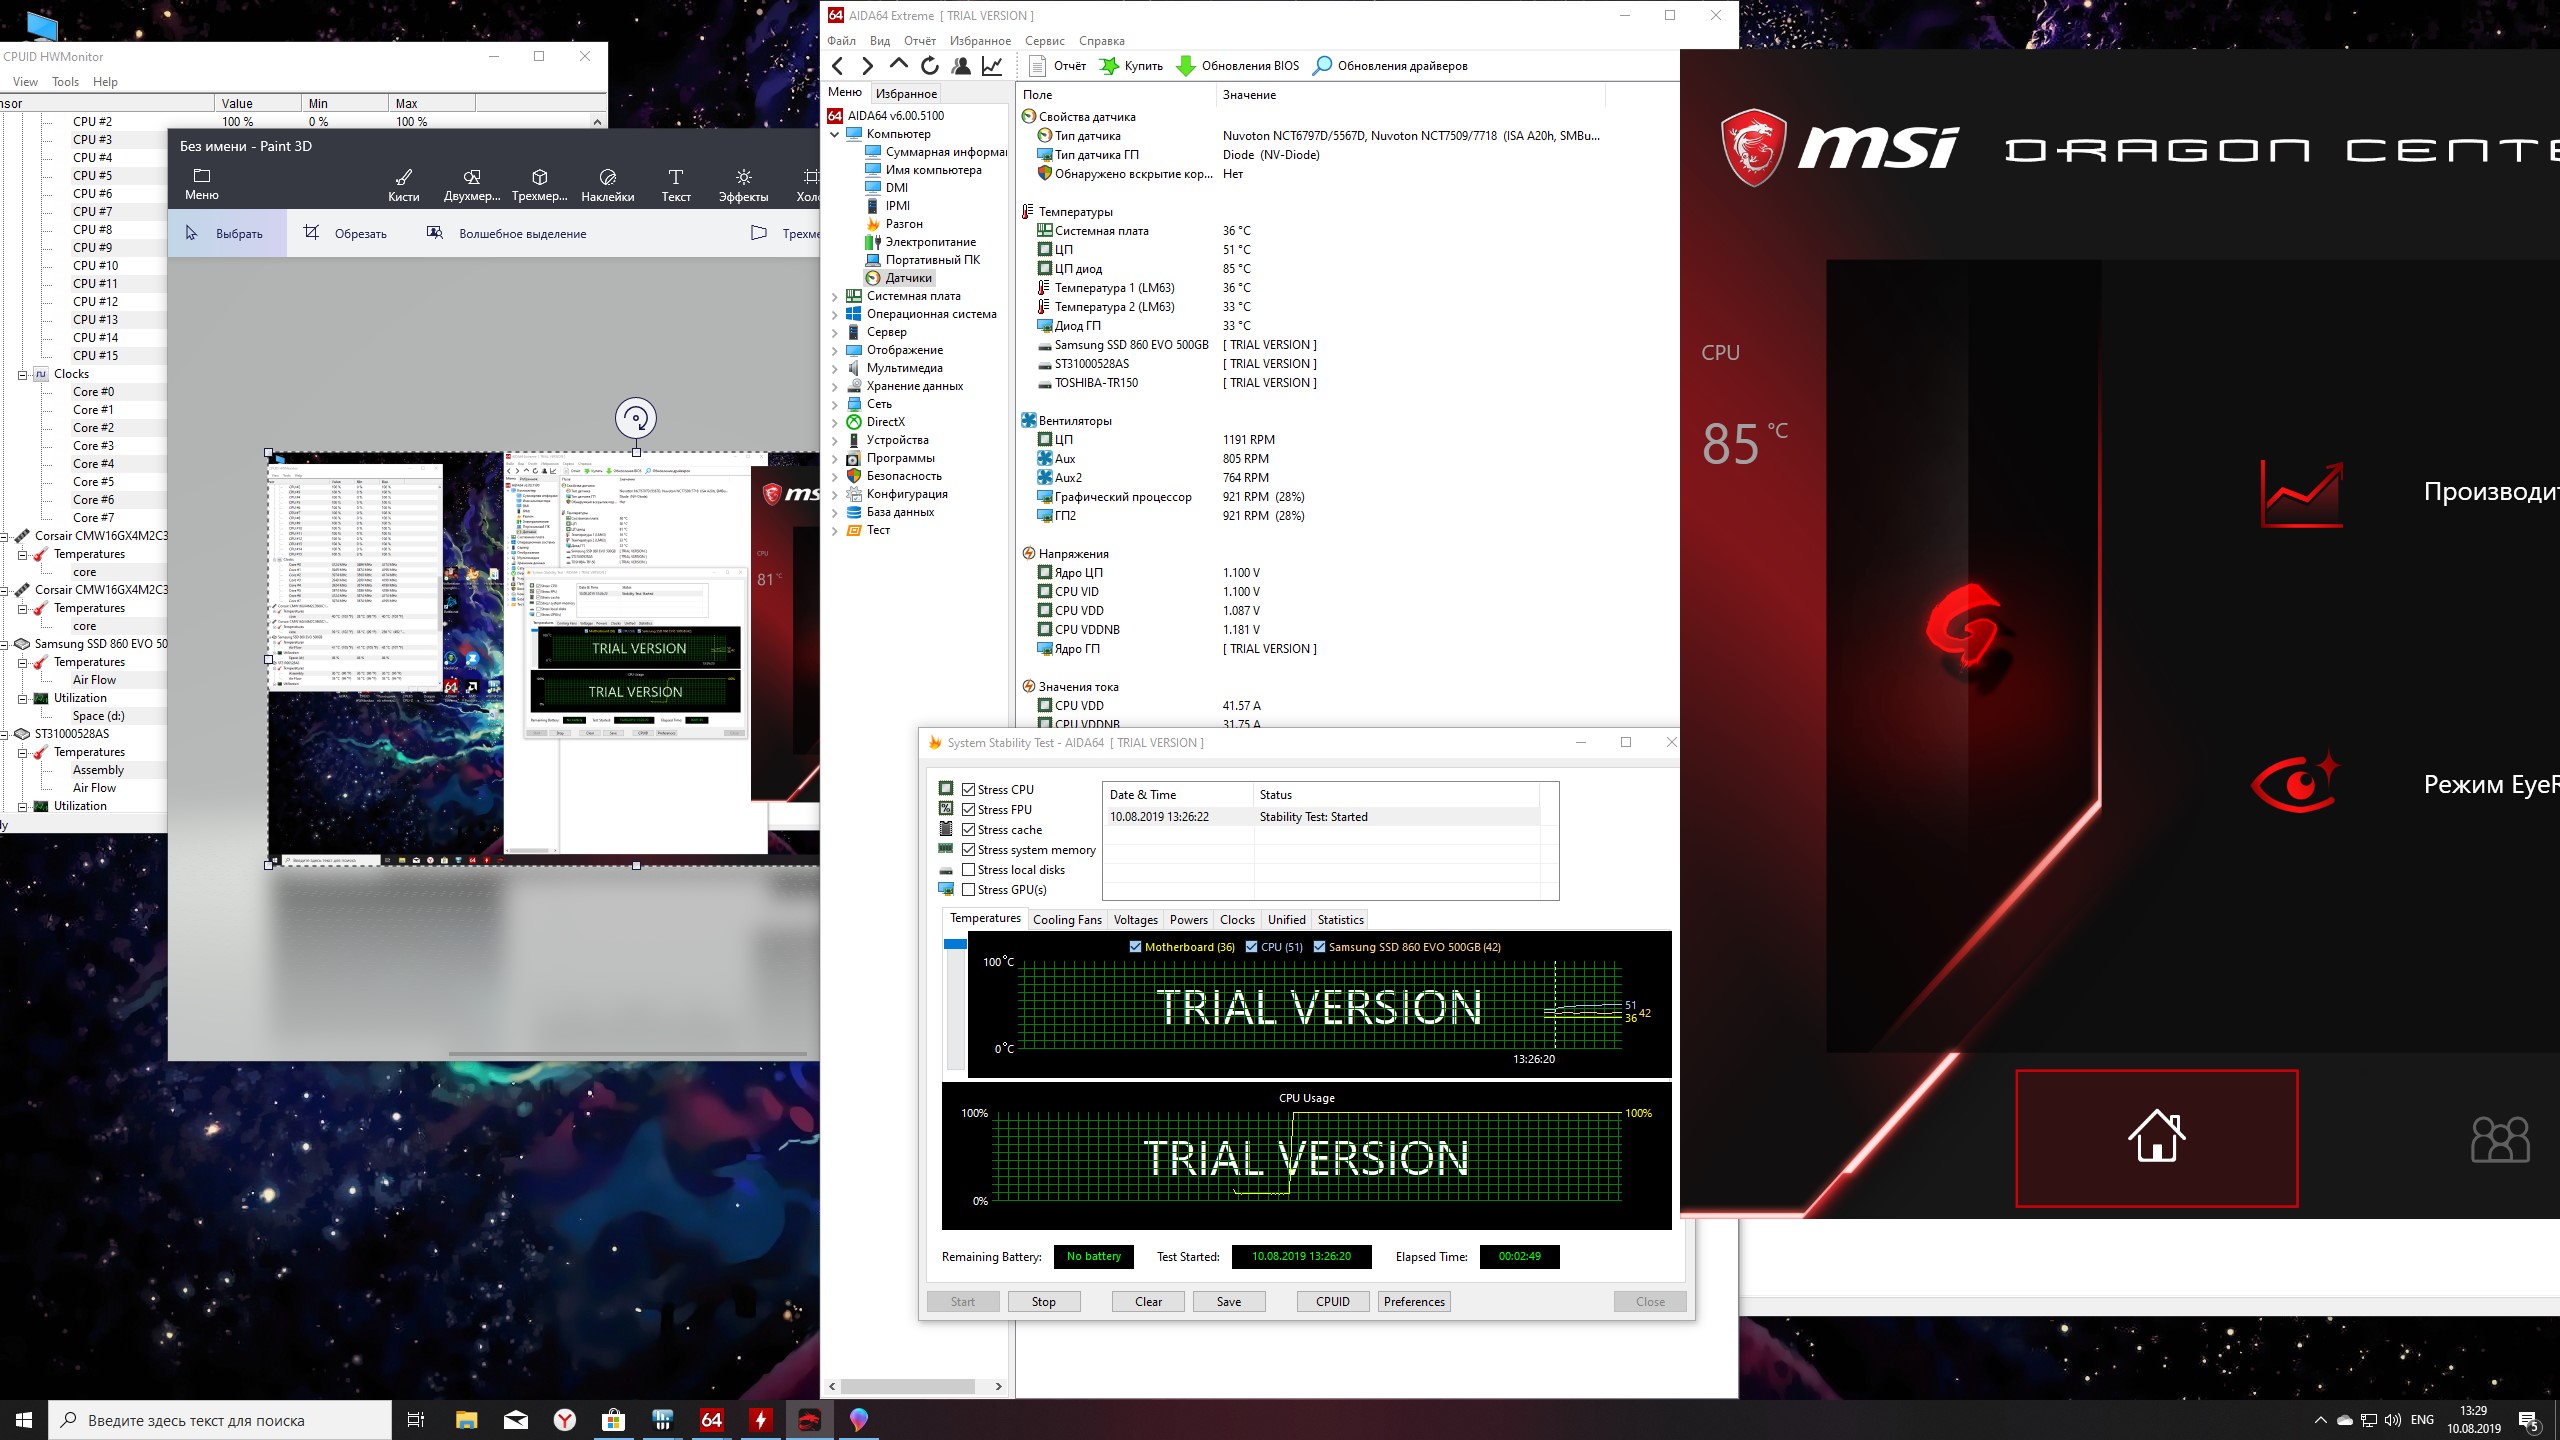Screen dimensions: 2560x1440
Task: Click the Preferences button in Stability Test
Action: point(1414,1302)
